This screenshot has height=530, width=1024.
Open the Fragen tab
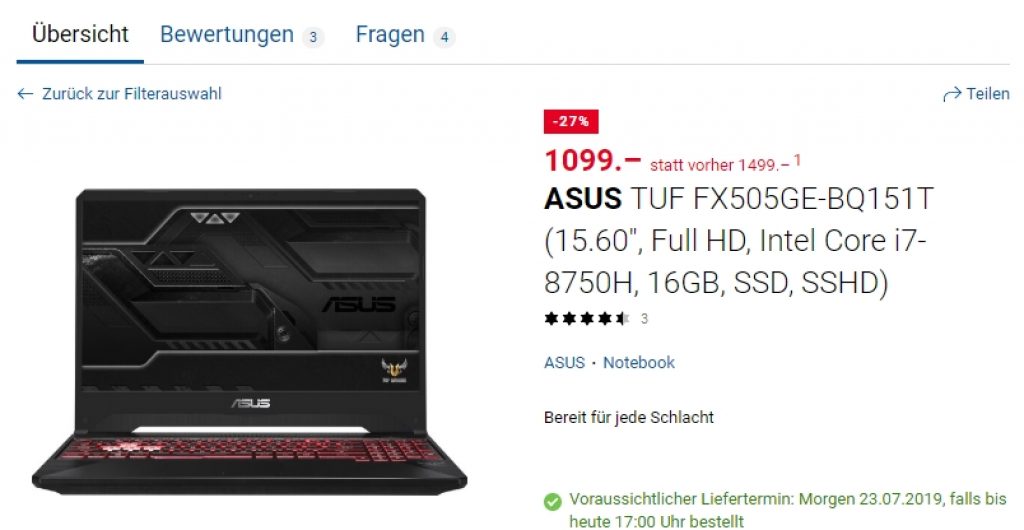390,34
